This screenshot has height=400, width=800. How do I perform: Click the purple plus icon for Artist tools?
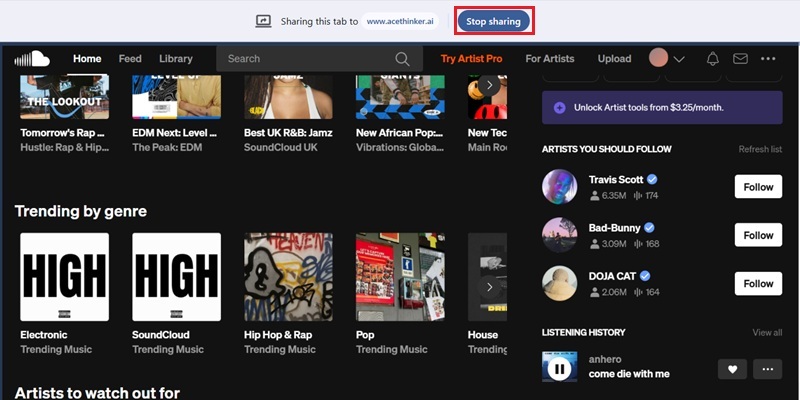[560, 108]
